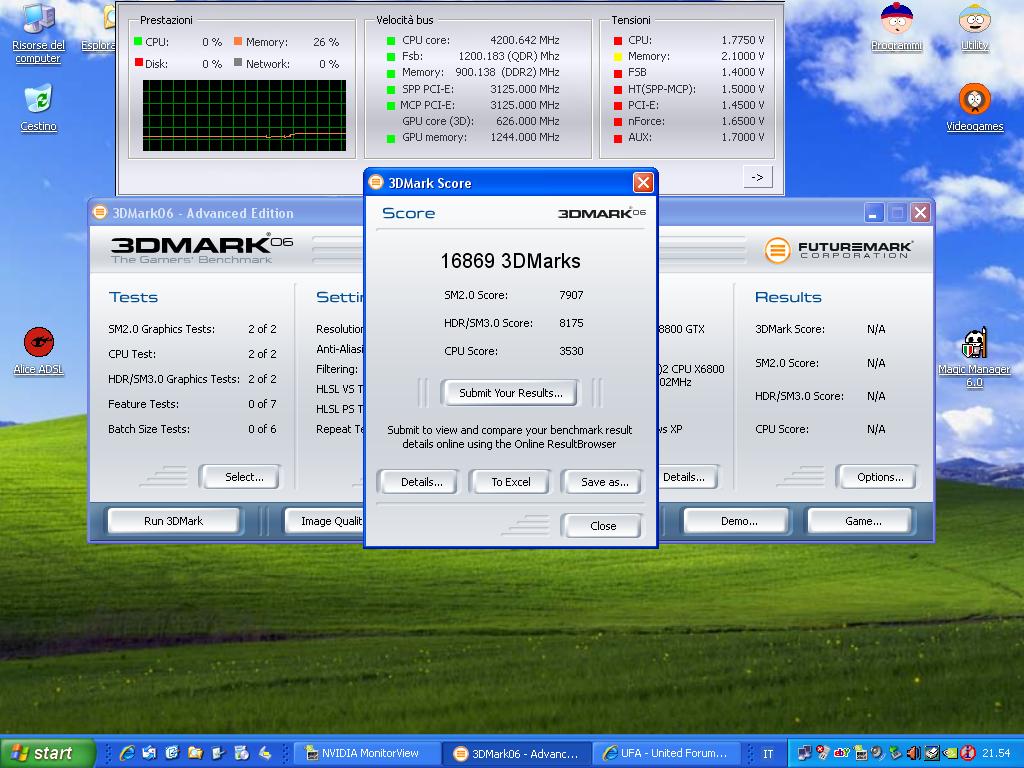Click the 16869 3DMarks score text
1024x768 pixels.
click(x=510, y=261)
